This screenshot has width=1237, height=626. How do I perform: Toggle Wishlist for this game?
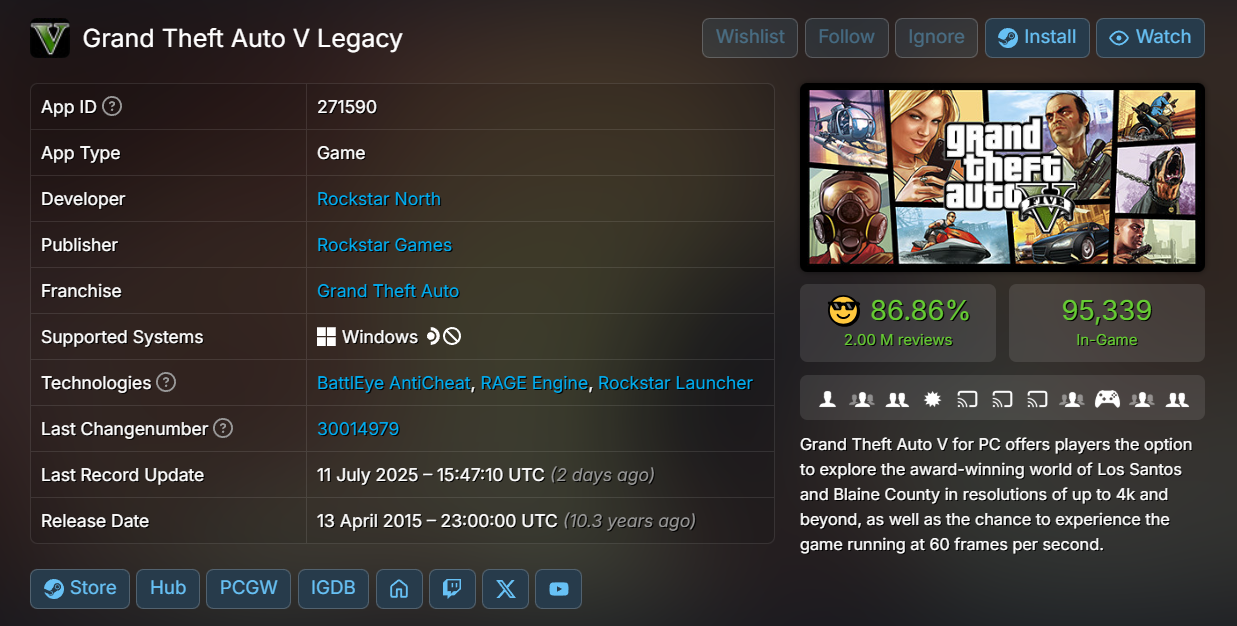click(750, 38)
